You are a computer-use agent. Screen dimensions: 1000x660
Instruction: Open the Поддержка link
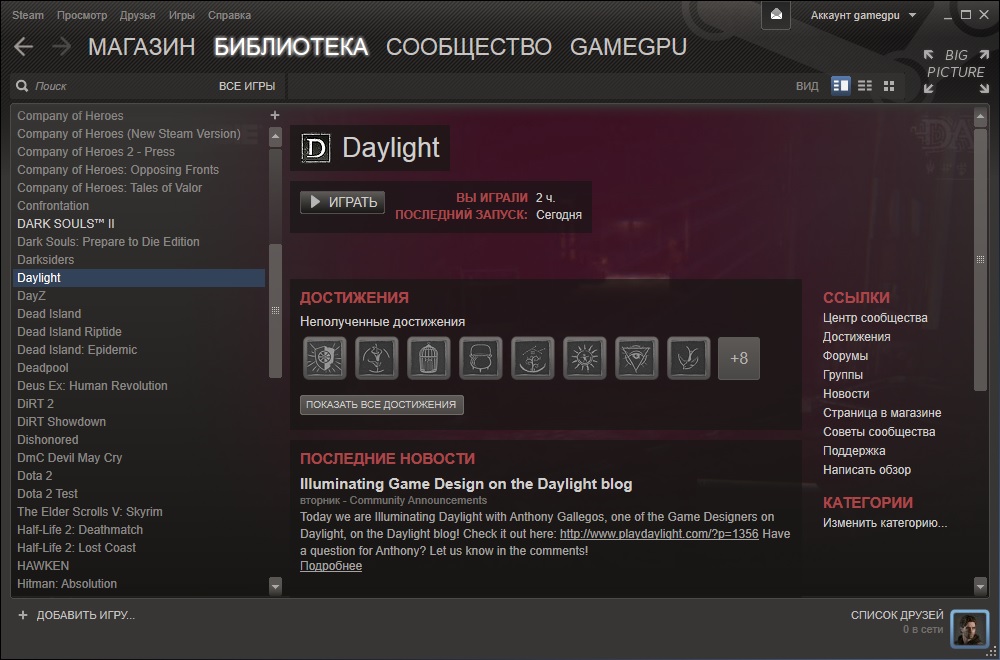tap(854, 451)
